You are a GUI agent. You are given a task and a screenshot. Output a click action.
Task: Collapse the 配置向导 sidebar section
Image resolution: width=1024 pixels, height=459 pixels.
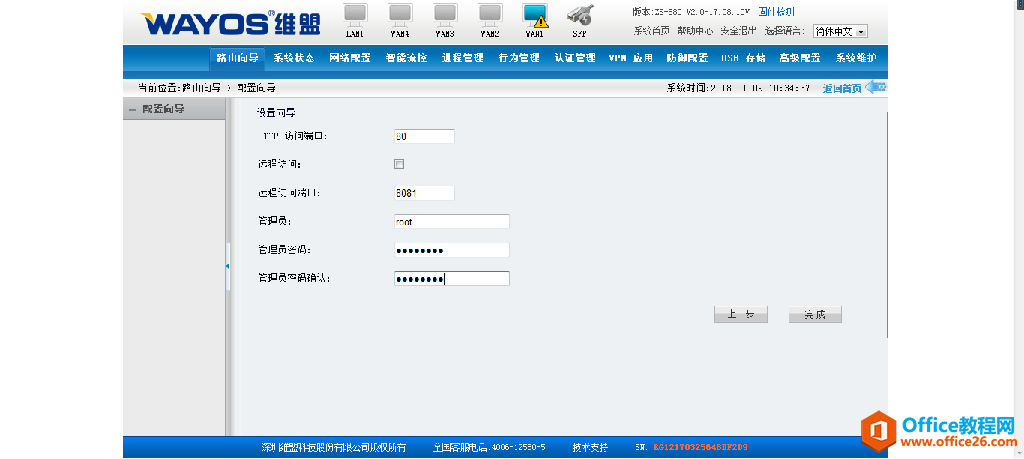tap(132, 109)
